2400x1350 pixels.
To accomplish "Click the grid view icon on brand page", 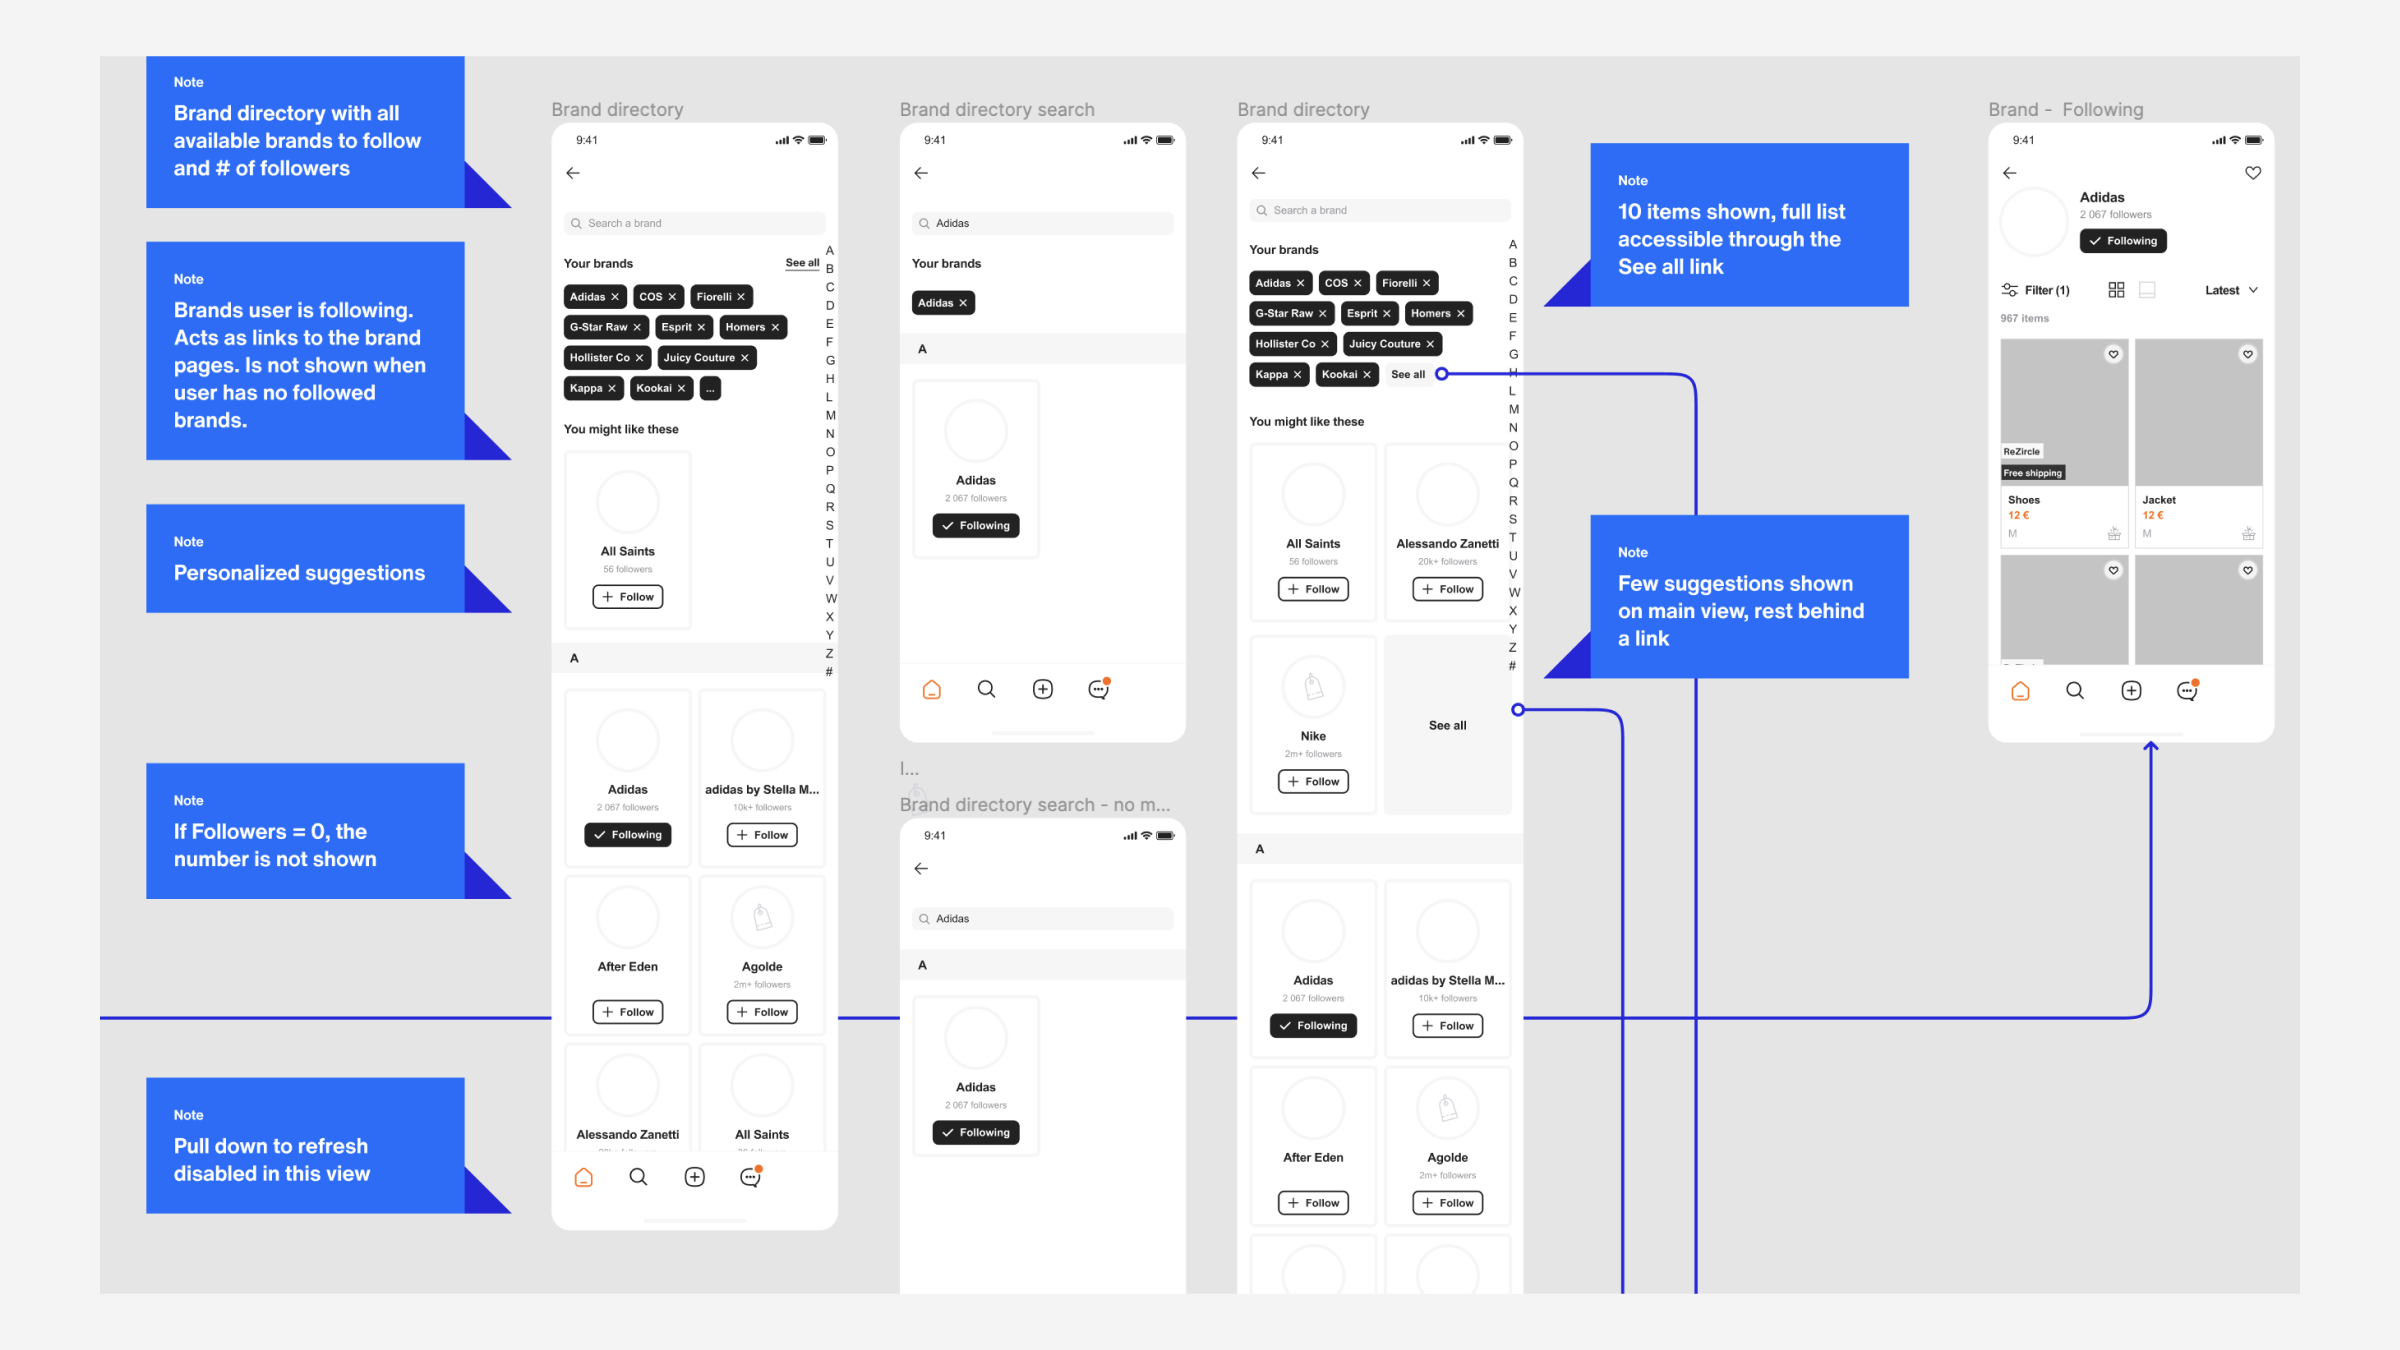I will pyautogui.click(x=2116, y=290).
